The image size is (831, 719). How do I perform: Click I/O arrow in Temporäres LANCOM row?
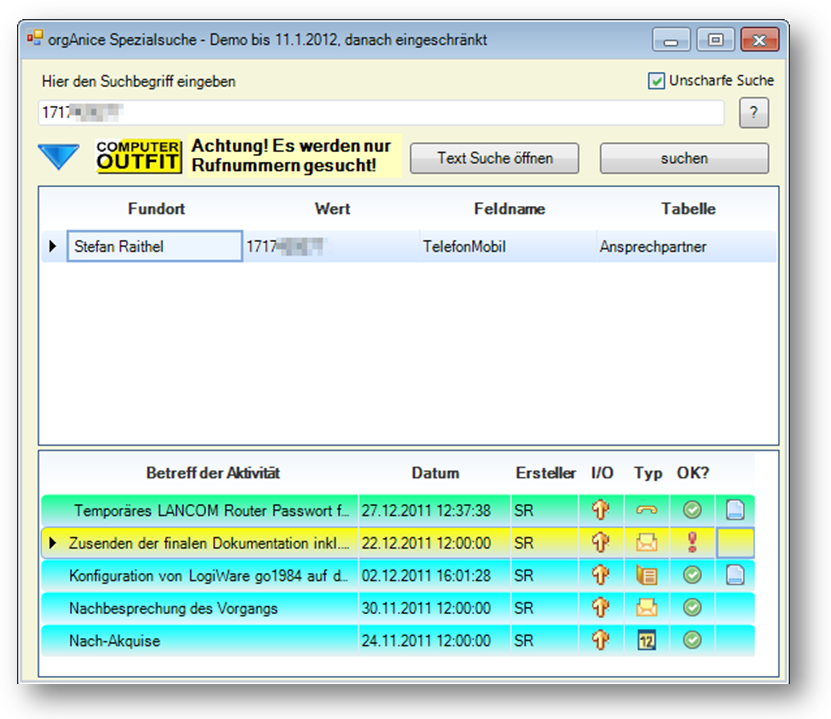(x=600, y=510)
